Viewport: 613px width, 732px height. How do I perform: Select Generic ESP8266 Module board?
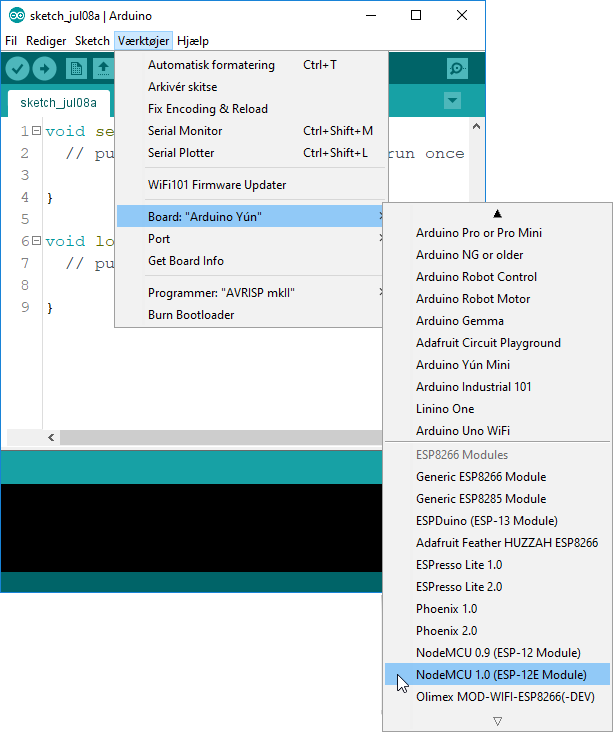coord(480,477)
